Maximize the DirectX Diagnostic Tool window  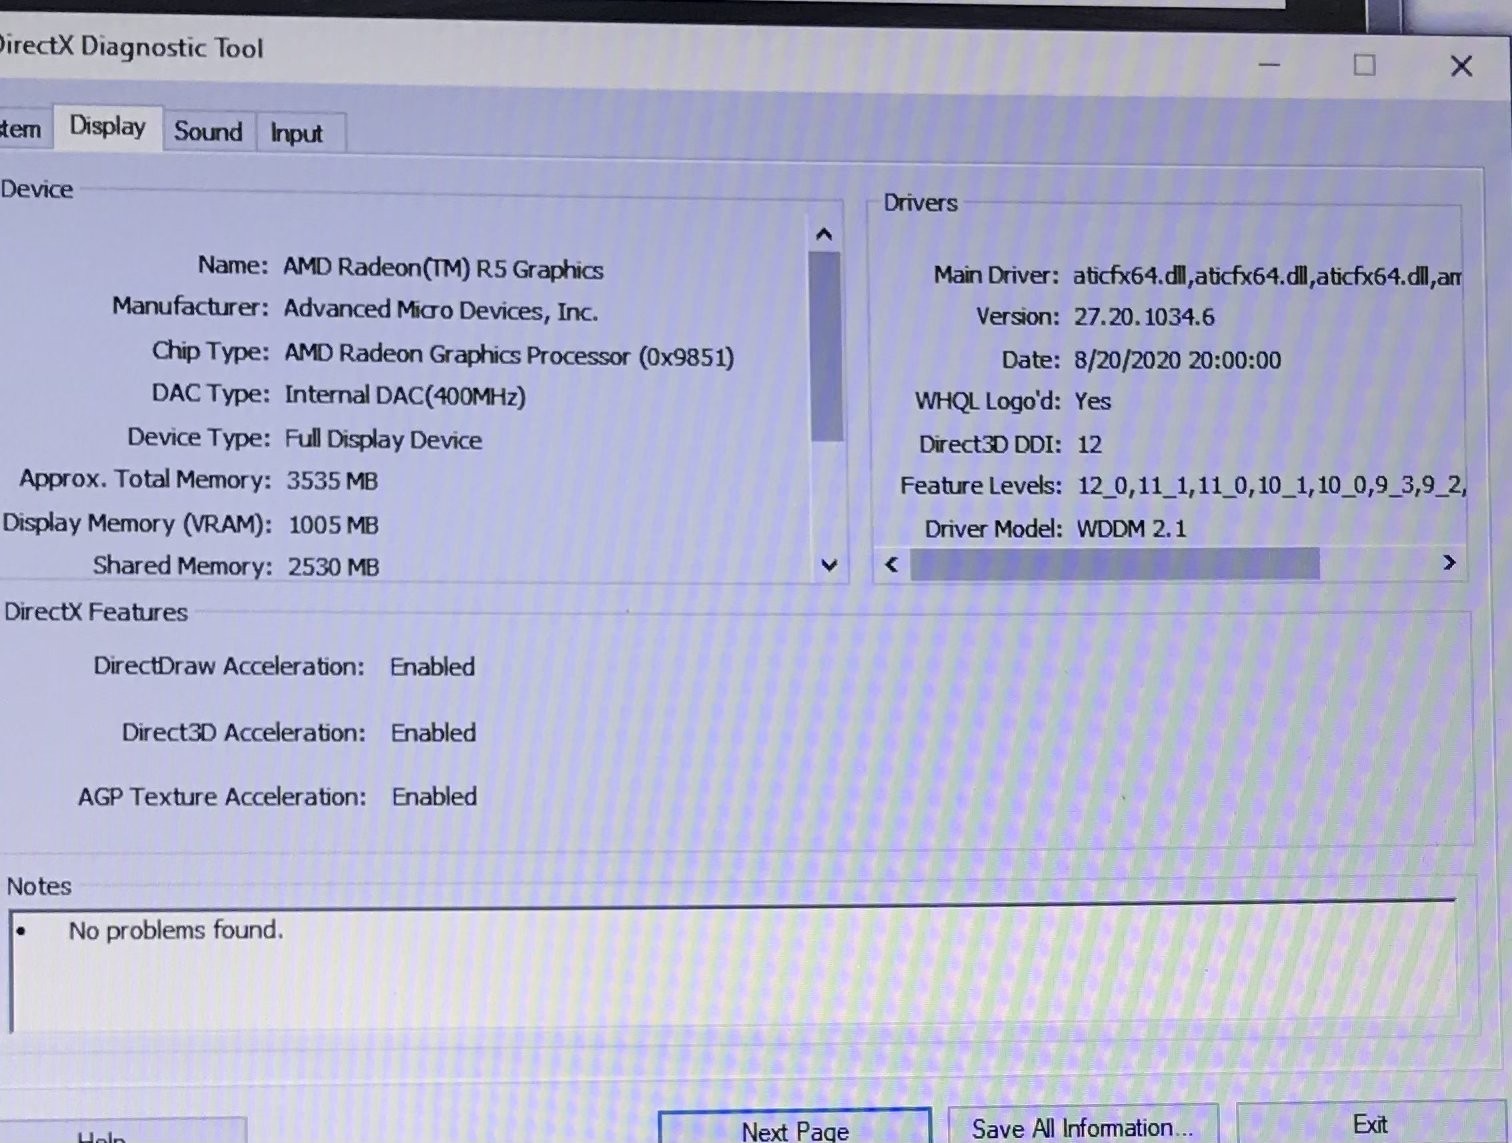(1364, 65)
